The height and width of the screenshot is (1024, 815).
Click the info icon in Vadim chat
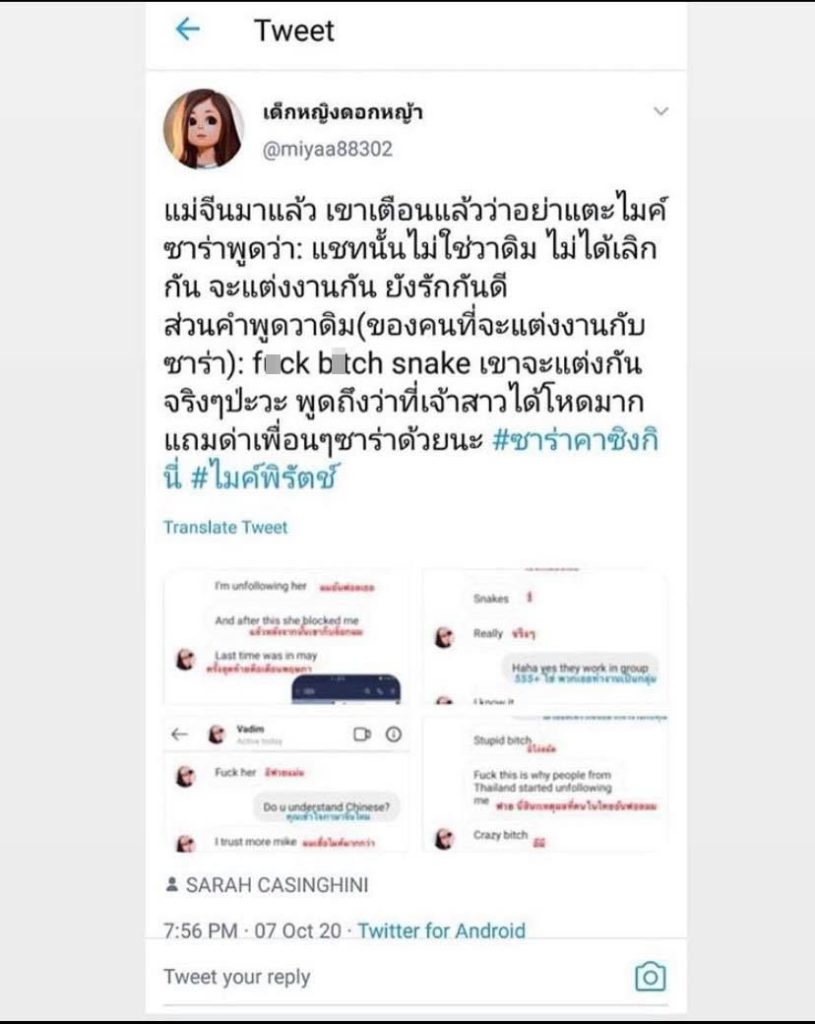point(393,734)
